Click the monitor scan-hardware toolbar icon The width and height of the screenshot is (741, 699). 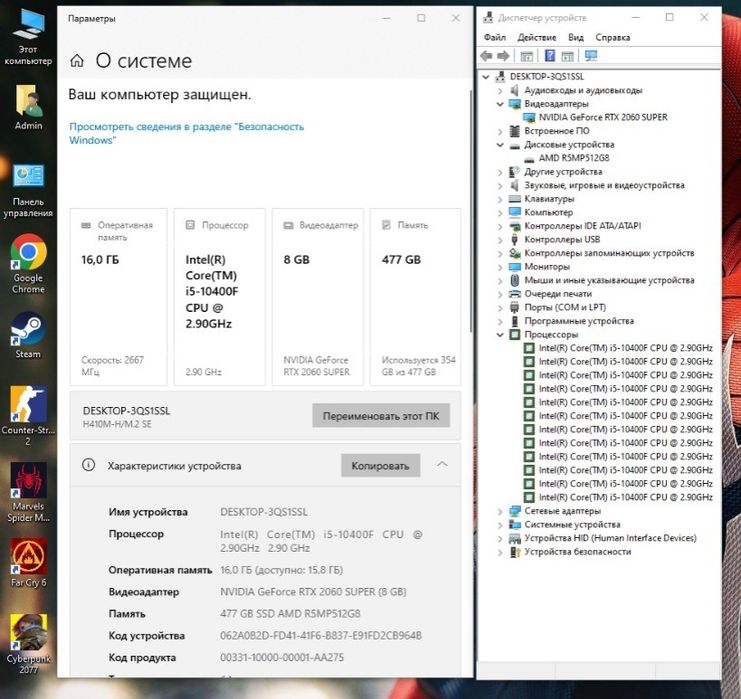tap(591, 56)
